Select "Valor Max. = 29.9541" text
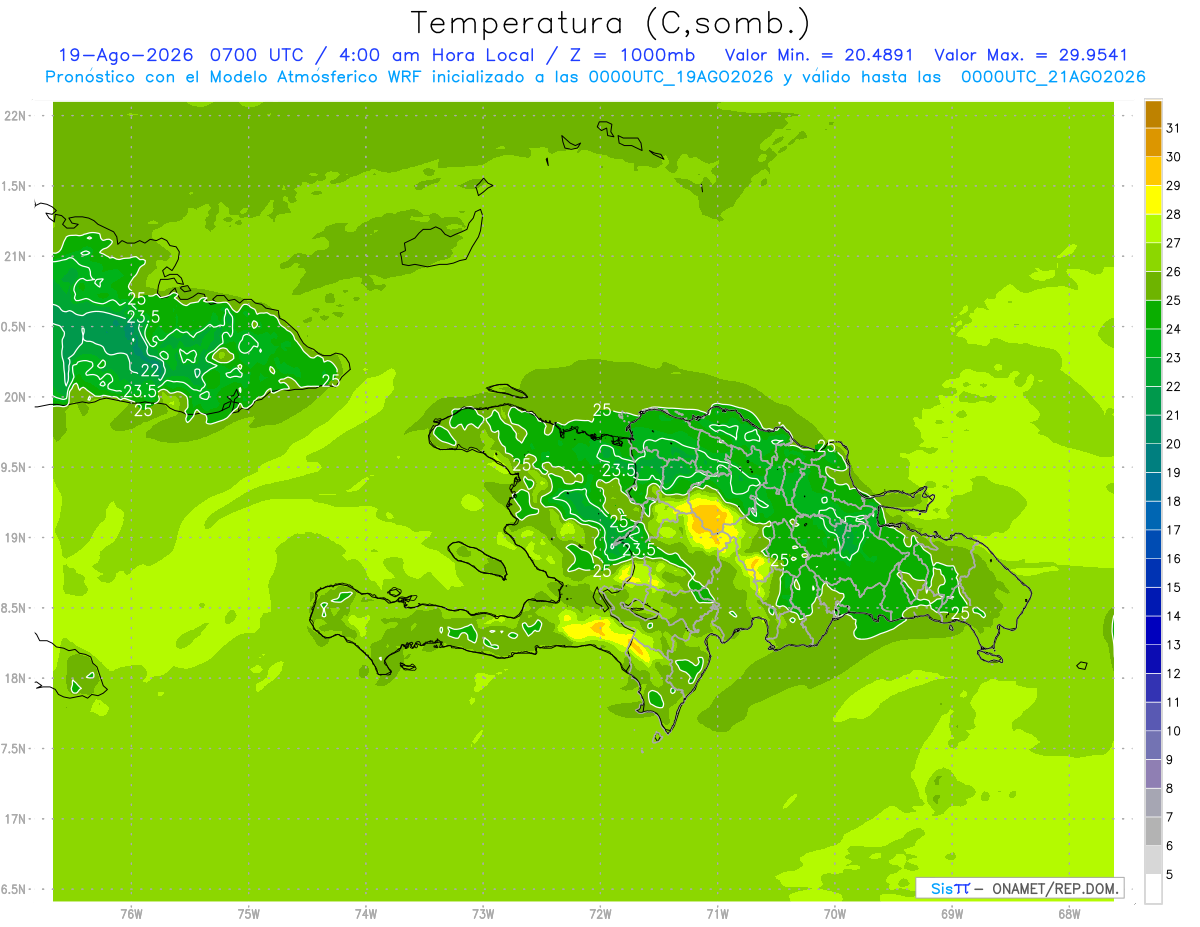Viewport: 1200px width, 927px height. [x=1031, y=56]
